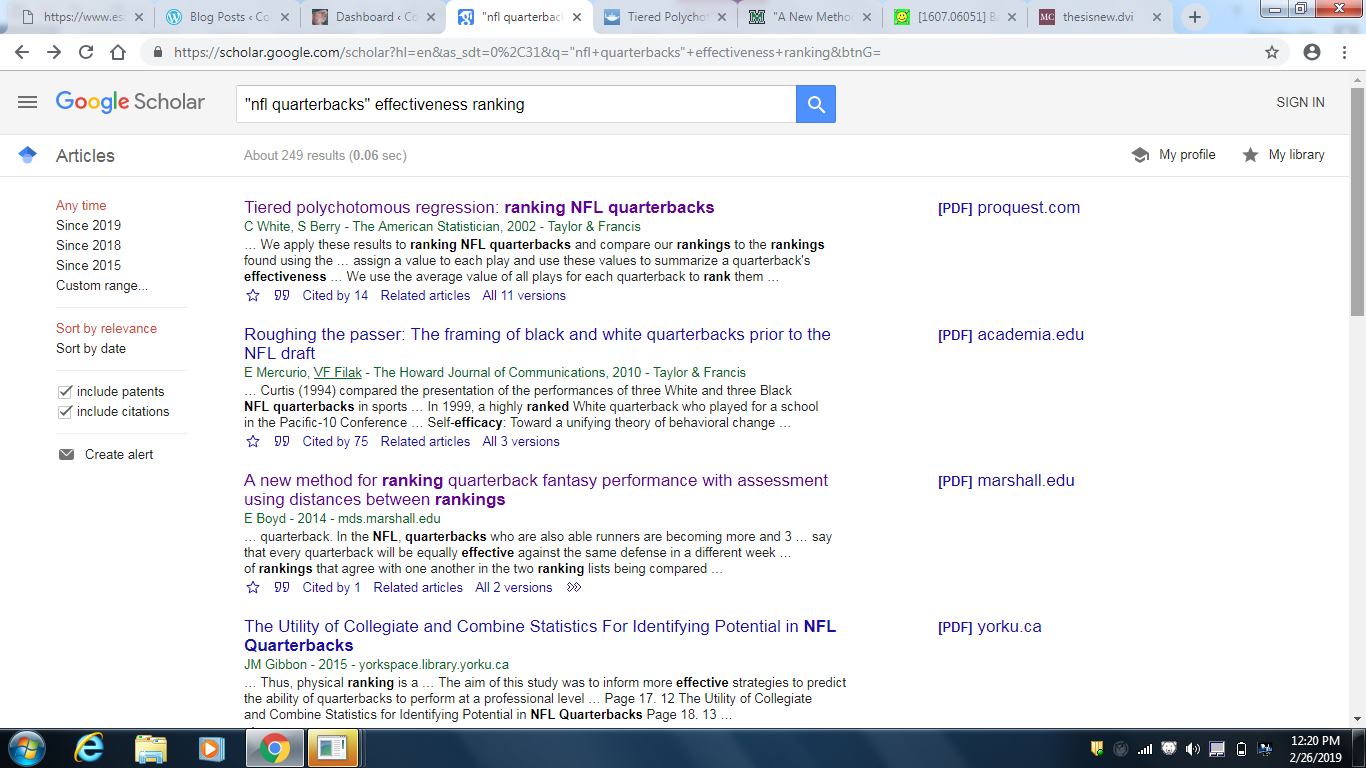Screen dimensions: 1366x768
Task: Uncheck the include citations checkbox
Action: (65, 412)
